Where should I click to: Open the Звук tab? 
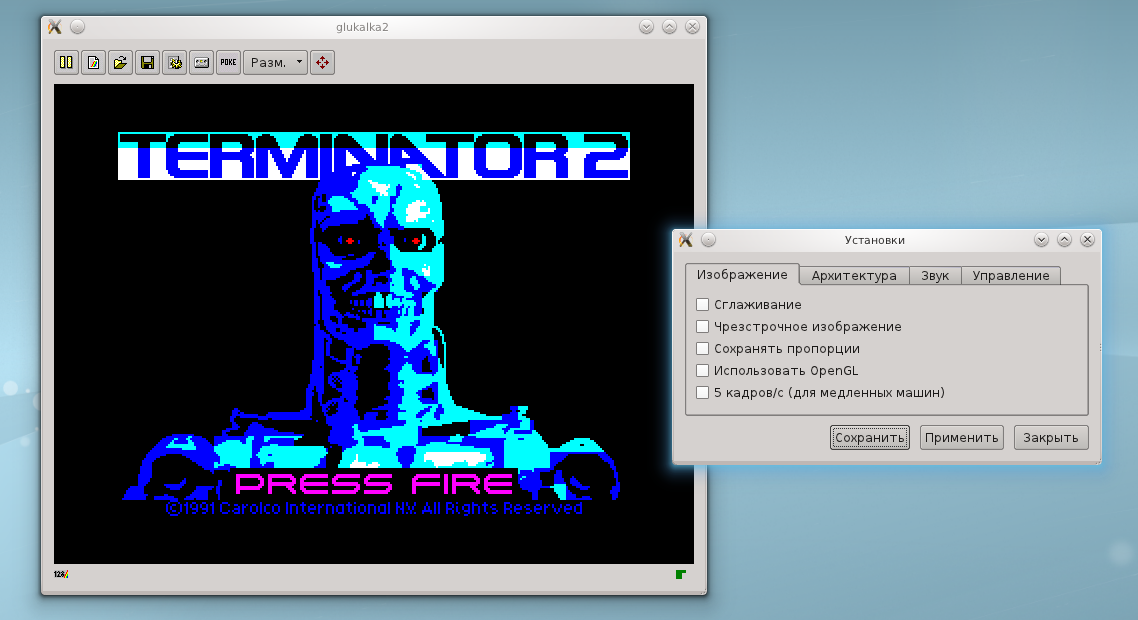[936, 276]
